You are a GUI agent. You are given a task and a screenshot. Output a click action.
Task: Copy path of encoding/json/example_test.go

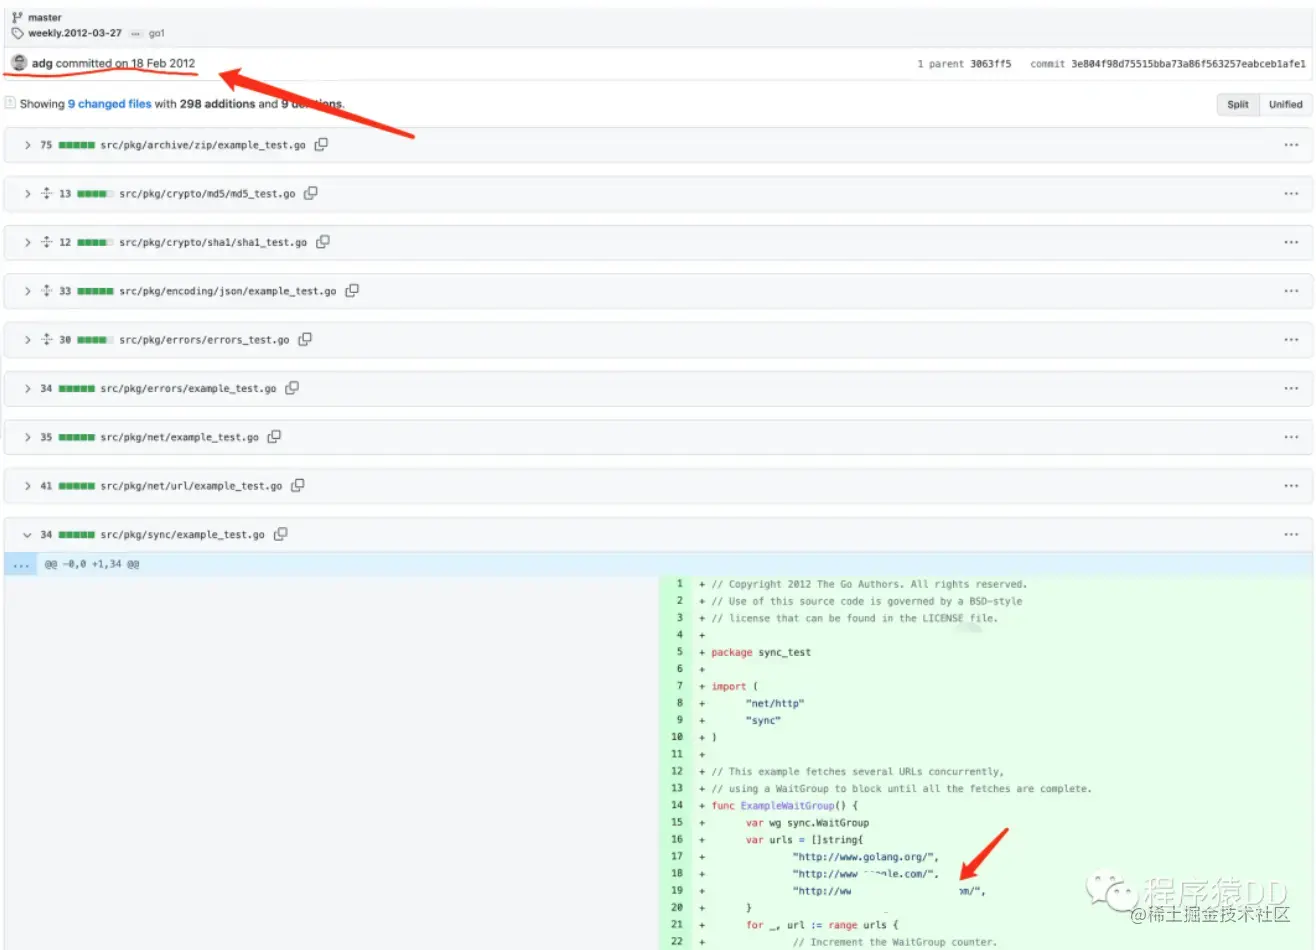pyautogui.click(x=352, y=290)
